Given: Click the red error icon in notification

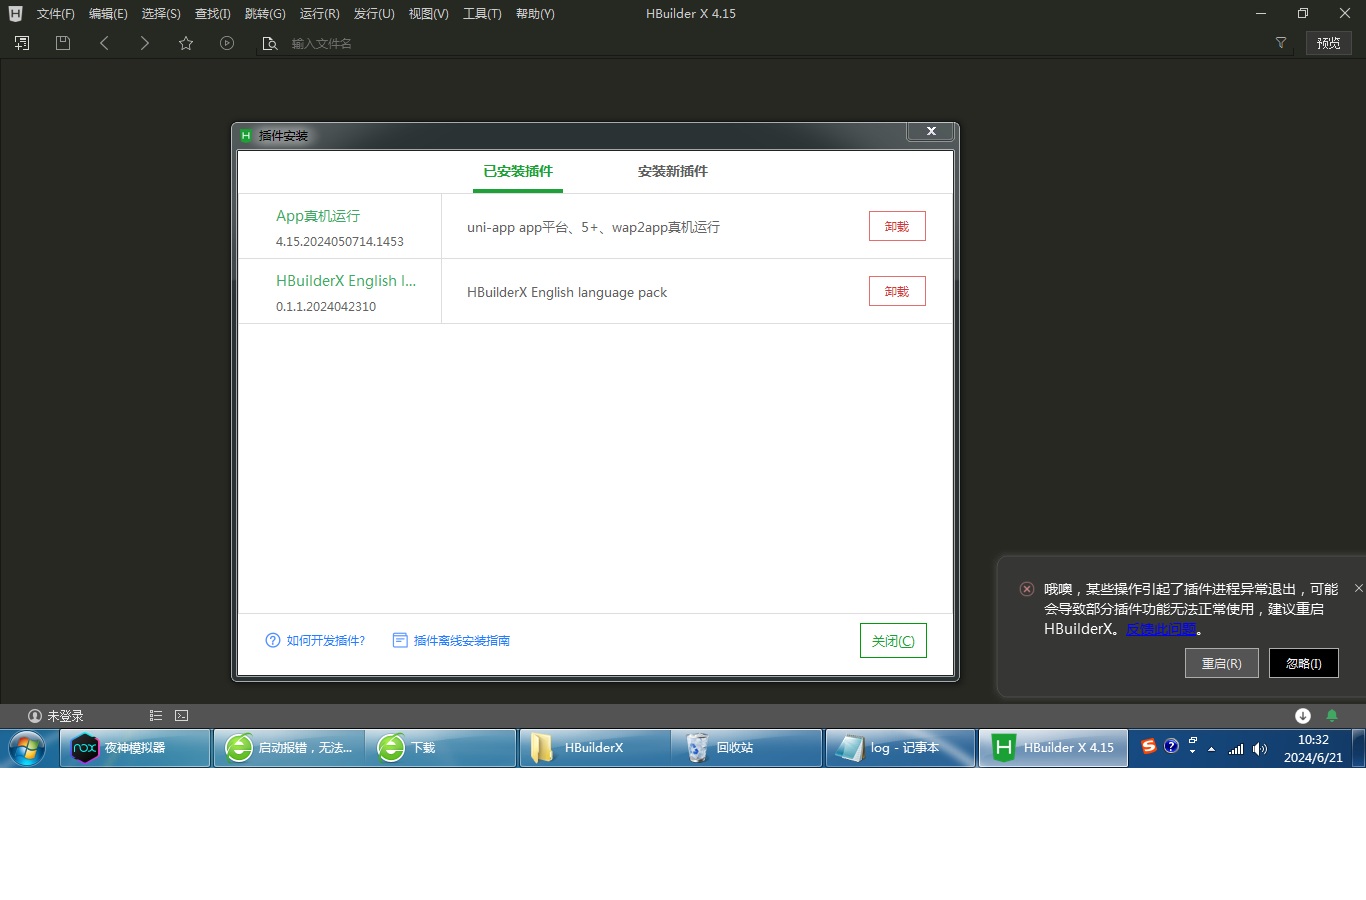Looking at the screenshot, I should click(1026, 589).
